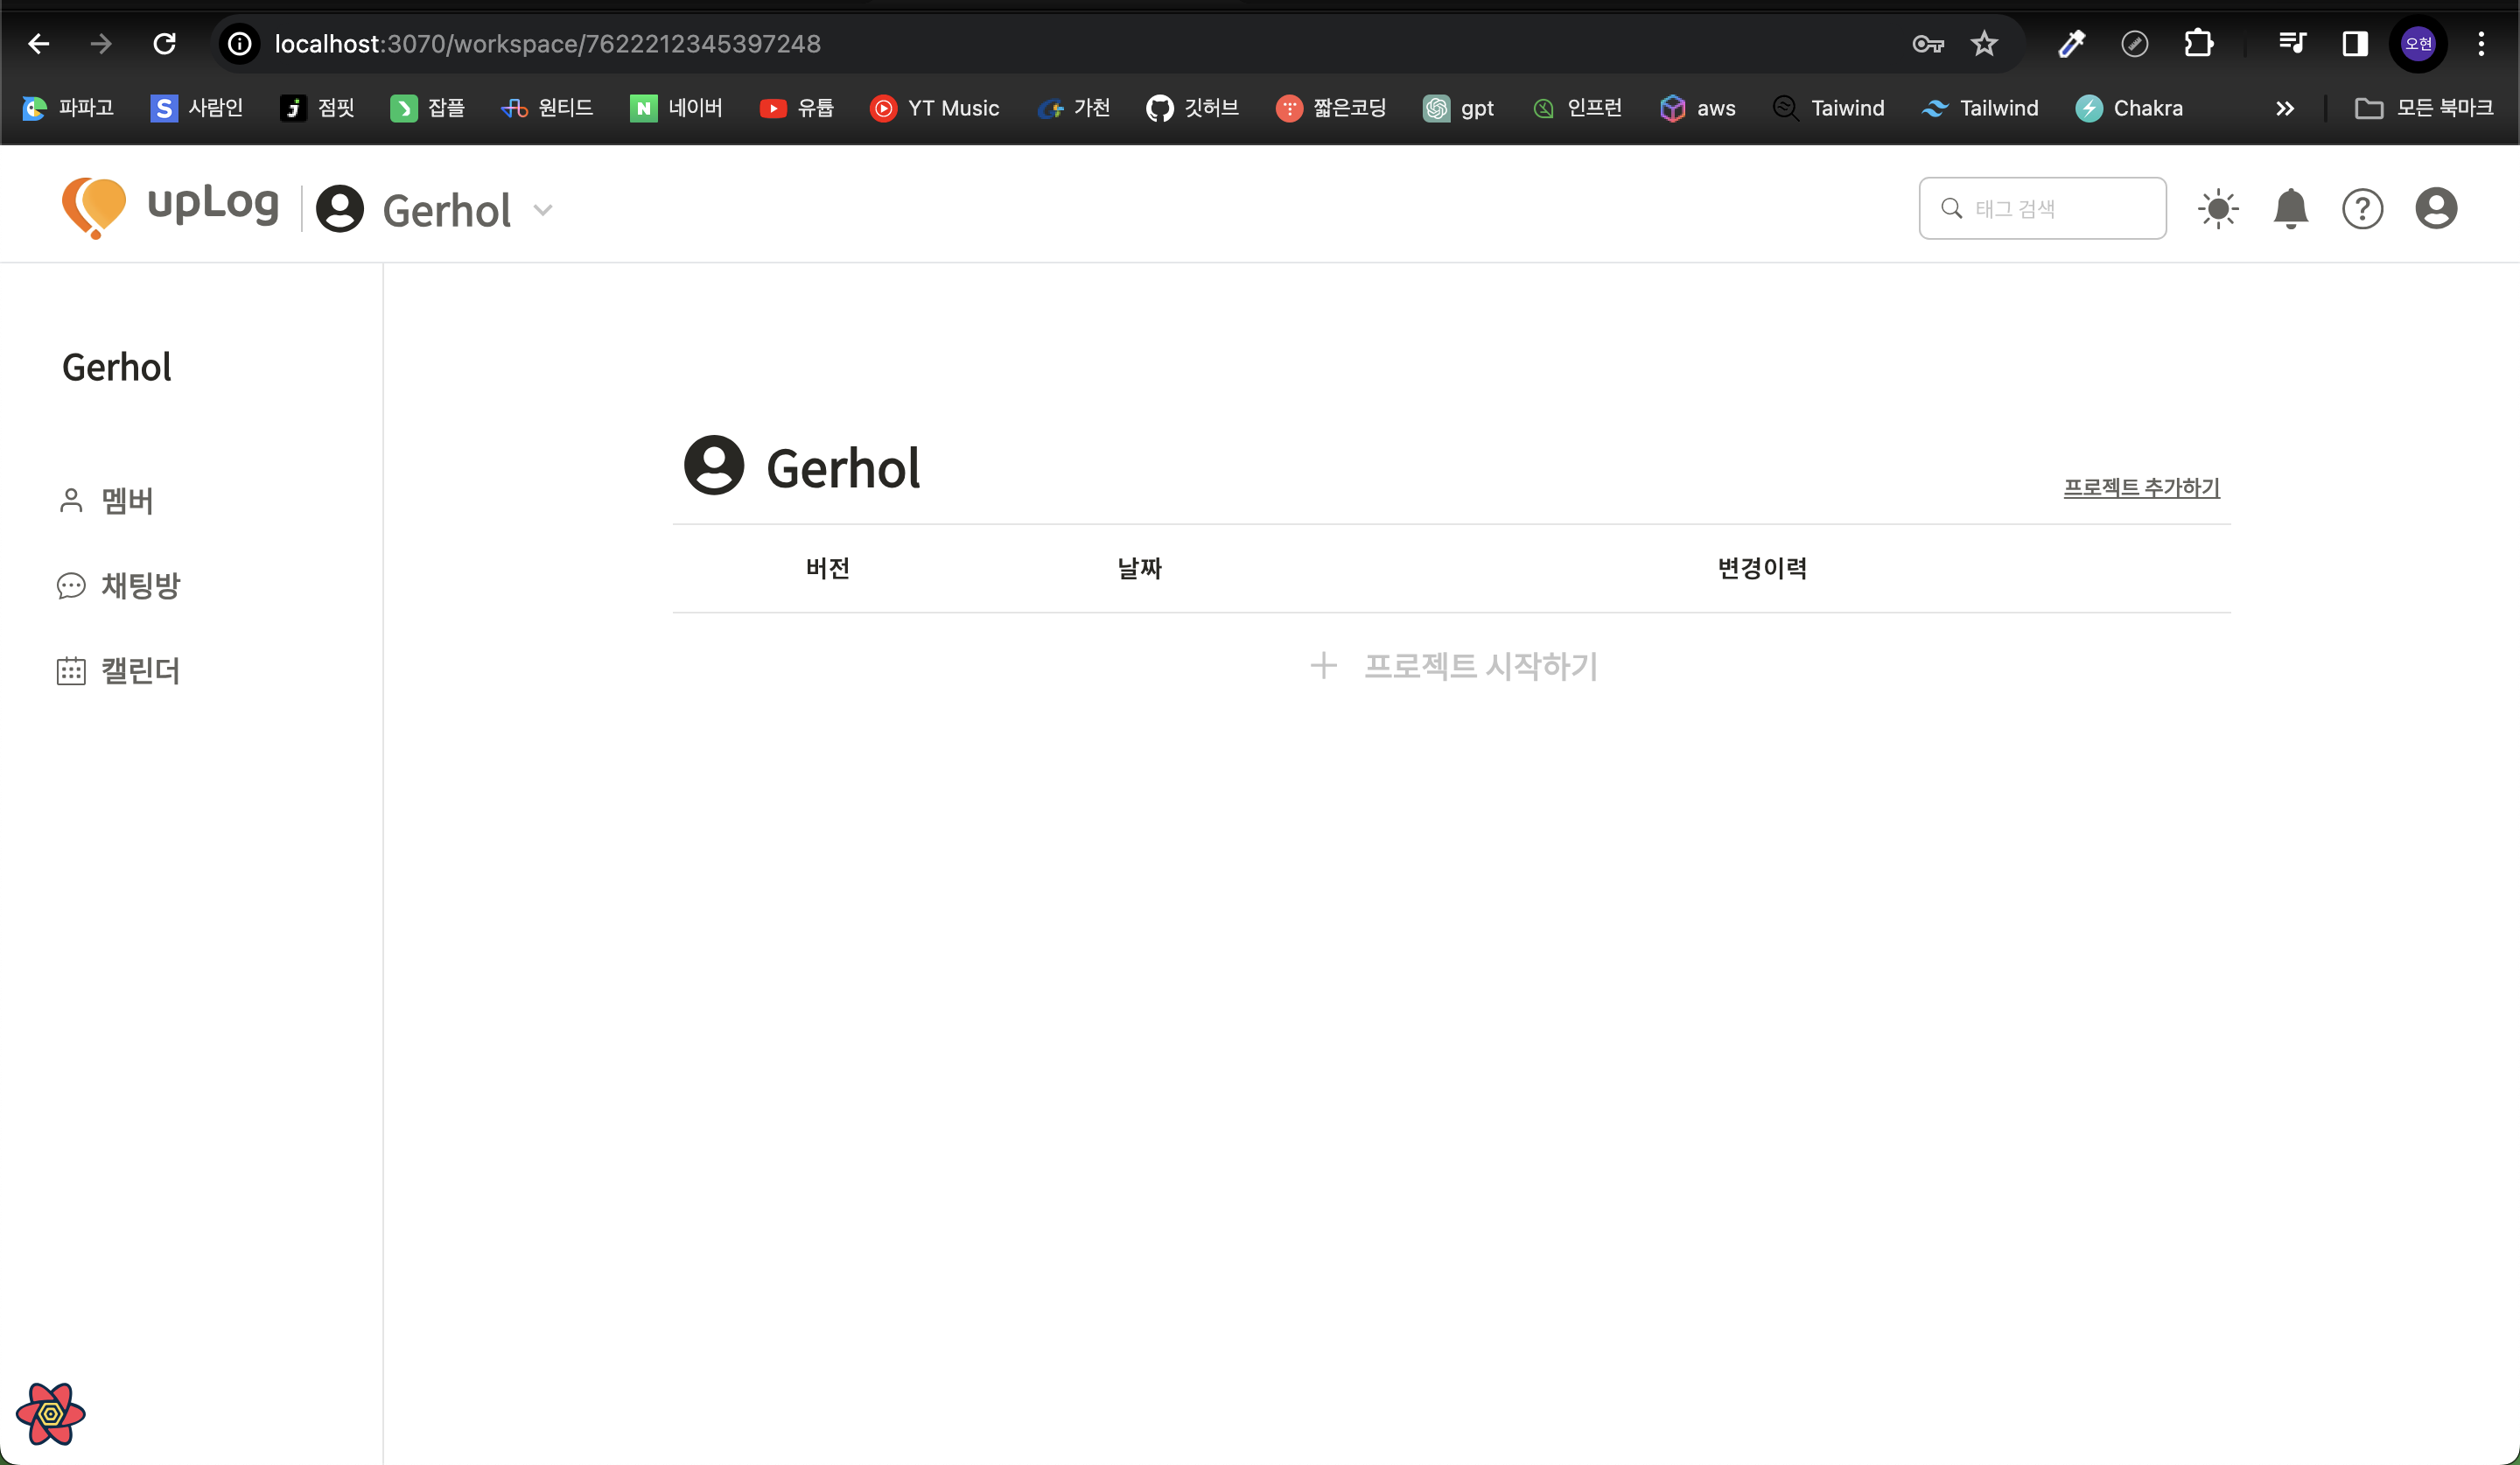Open the 깃허브 bookmark
The height and width of the screenshot is (1465, 2520).
pyautogui.click(x=1193, y=108)
